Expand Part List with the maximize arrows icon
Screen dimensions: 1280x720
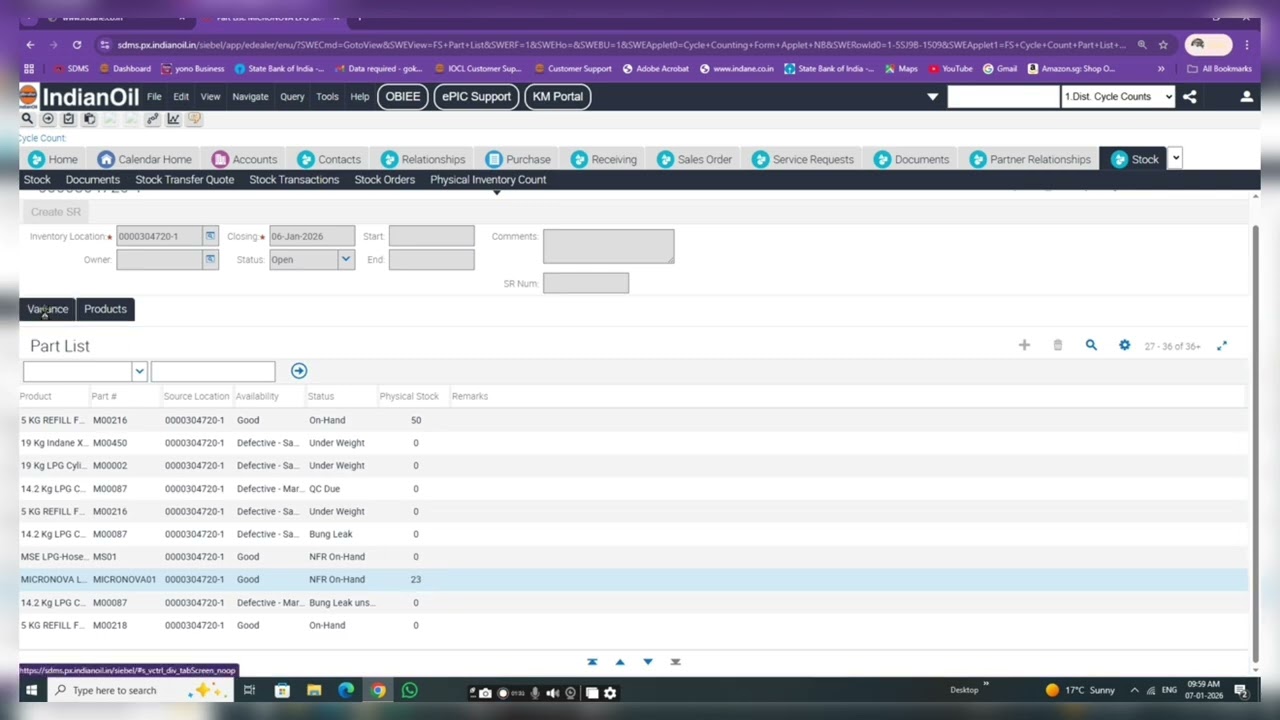[1222, 346]
